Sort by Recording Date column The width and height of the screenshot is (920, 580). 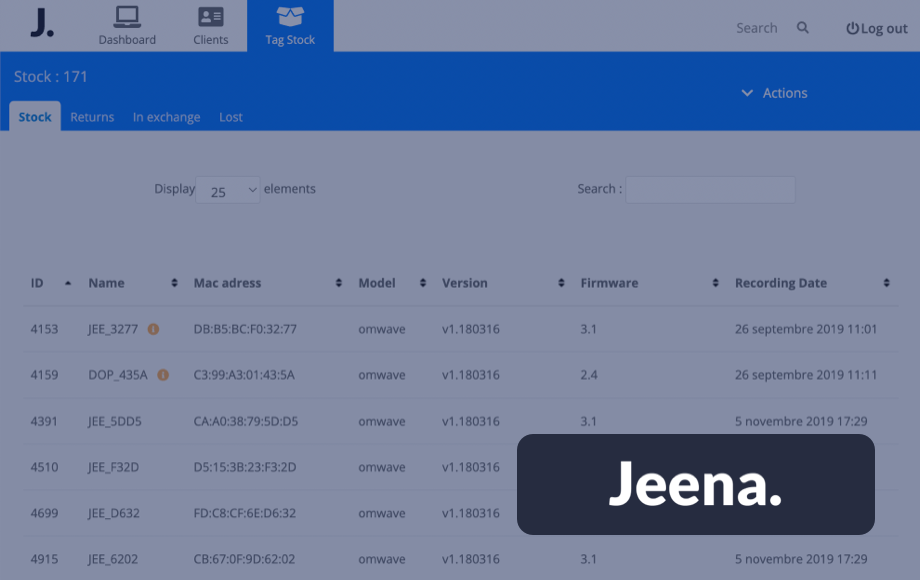tap(886, 283)
